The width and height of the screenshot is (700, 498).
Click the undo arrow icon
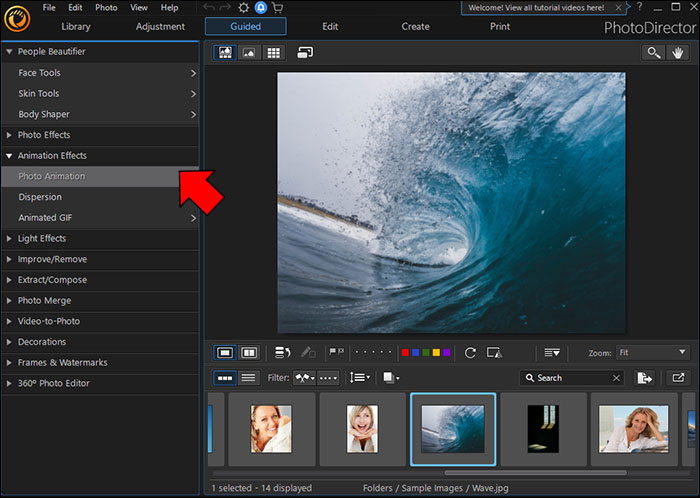(x=209, y=8)
